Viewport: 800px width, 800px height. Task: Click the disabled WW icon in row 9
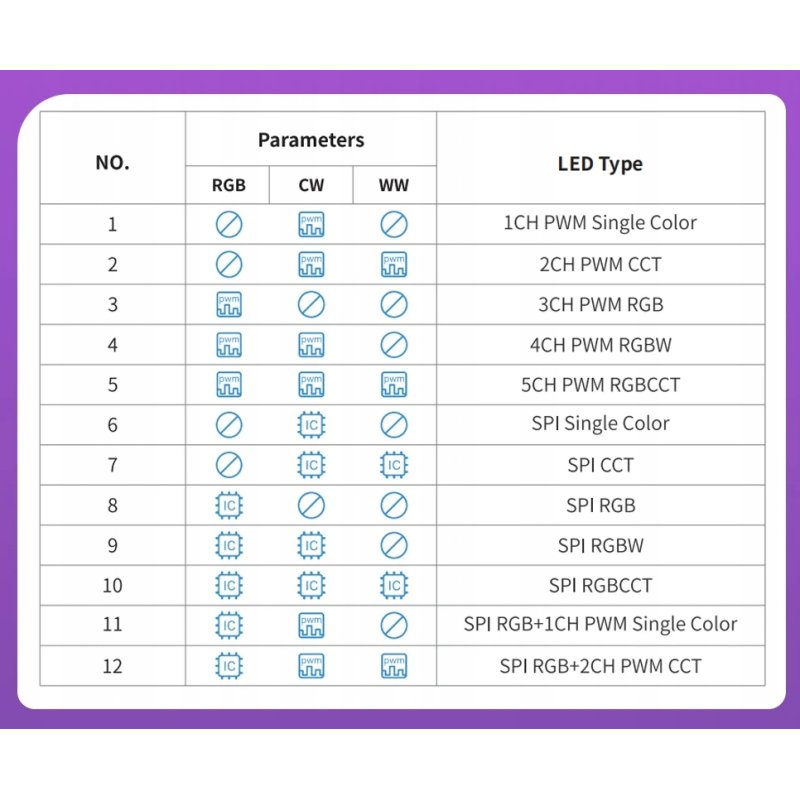click(394, 545)
